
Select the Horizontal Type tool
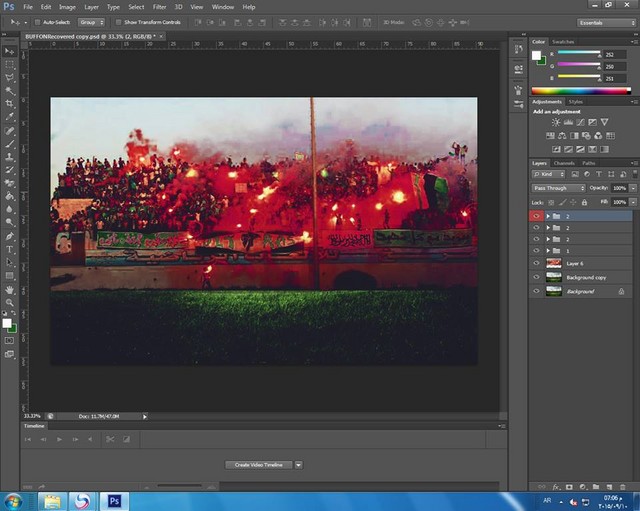(10, 249)
